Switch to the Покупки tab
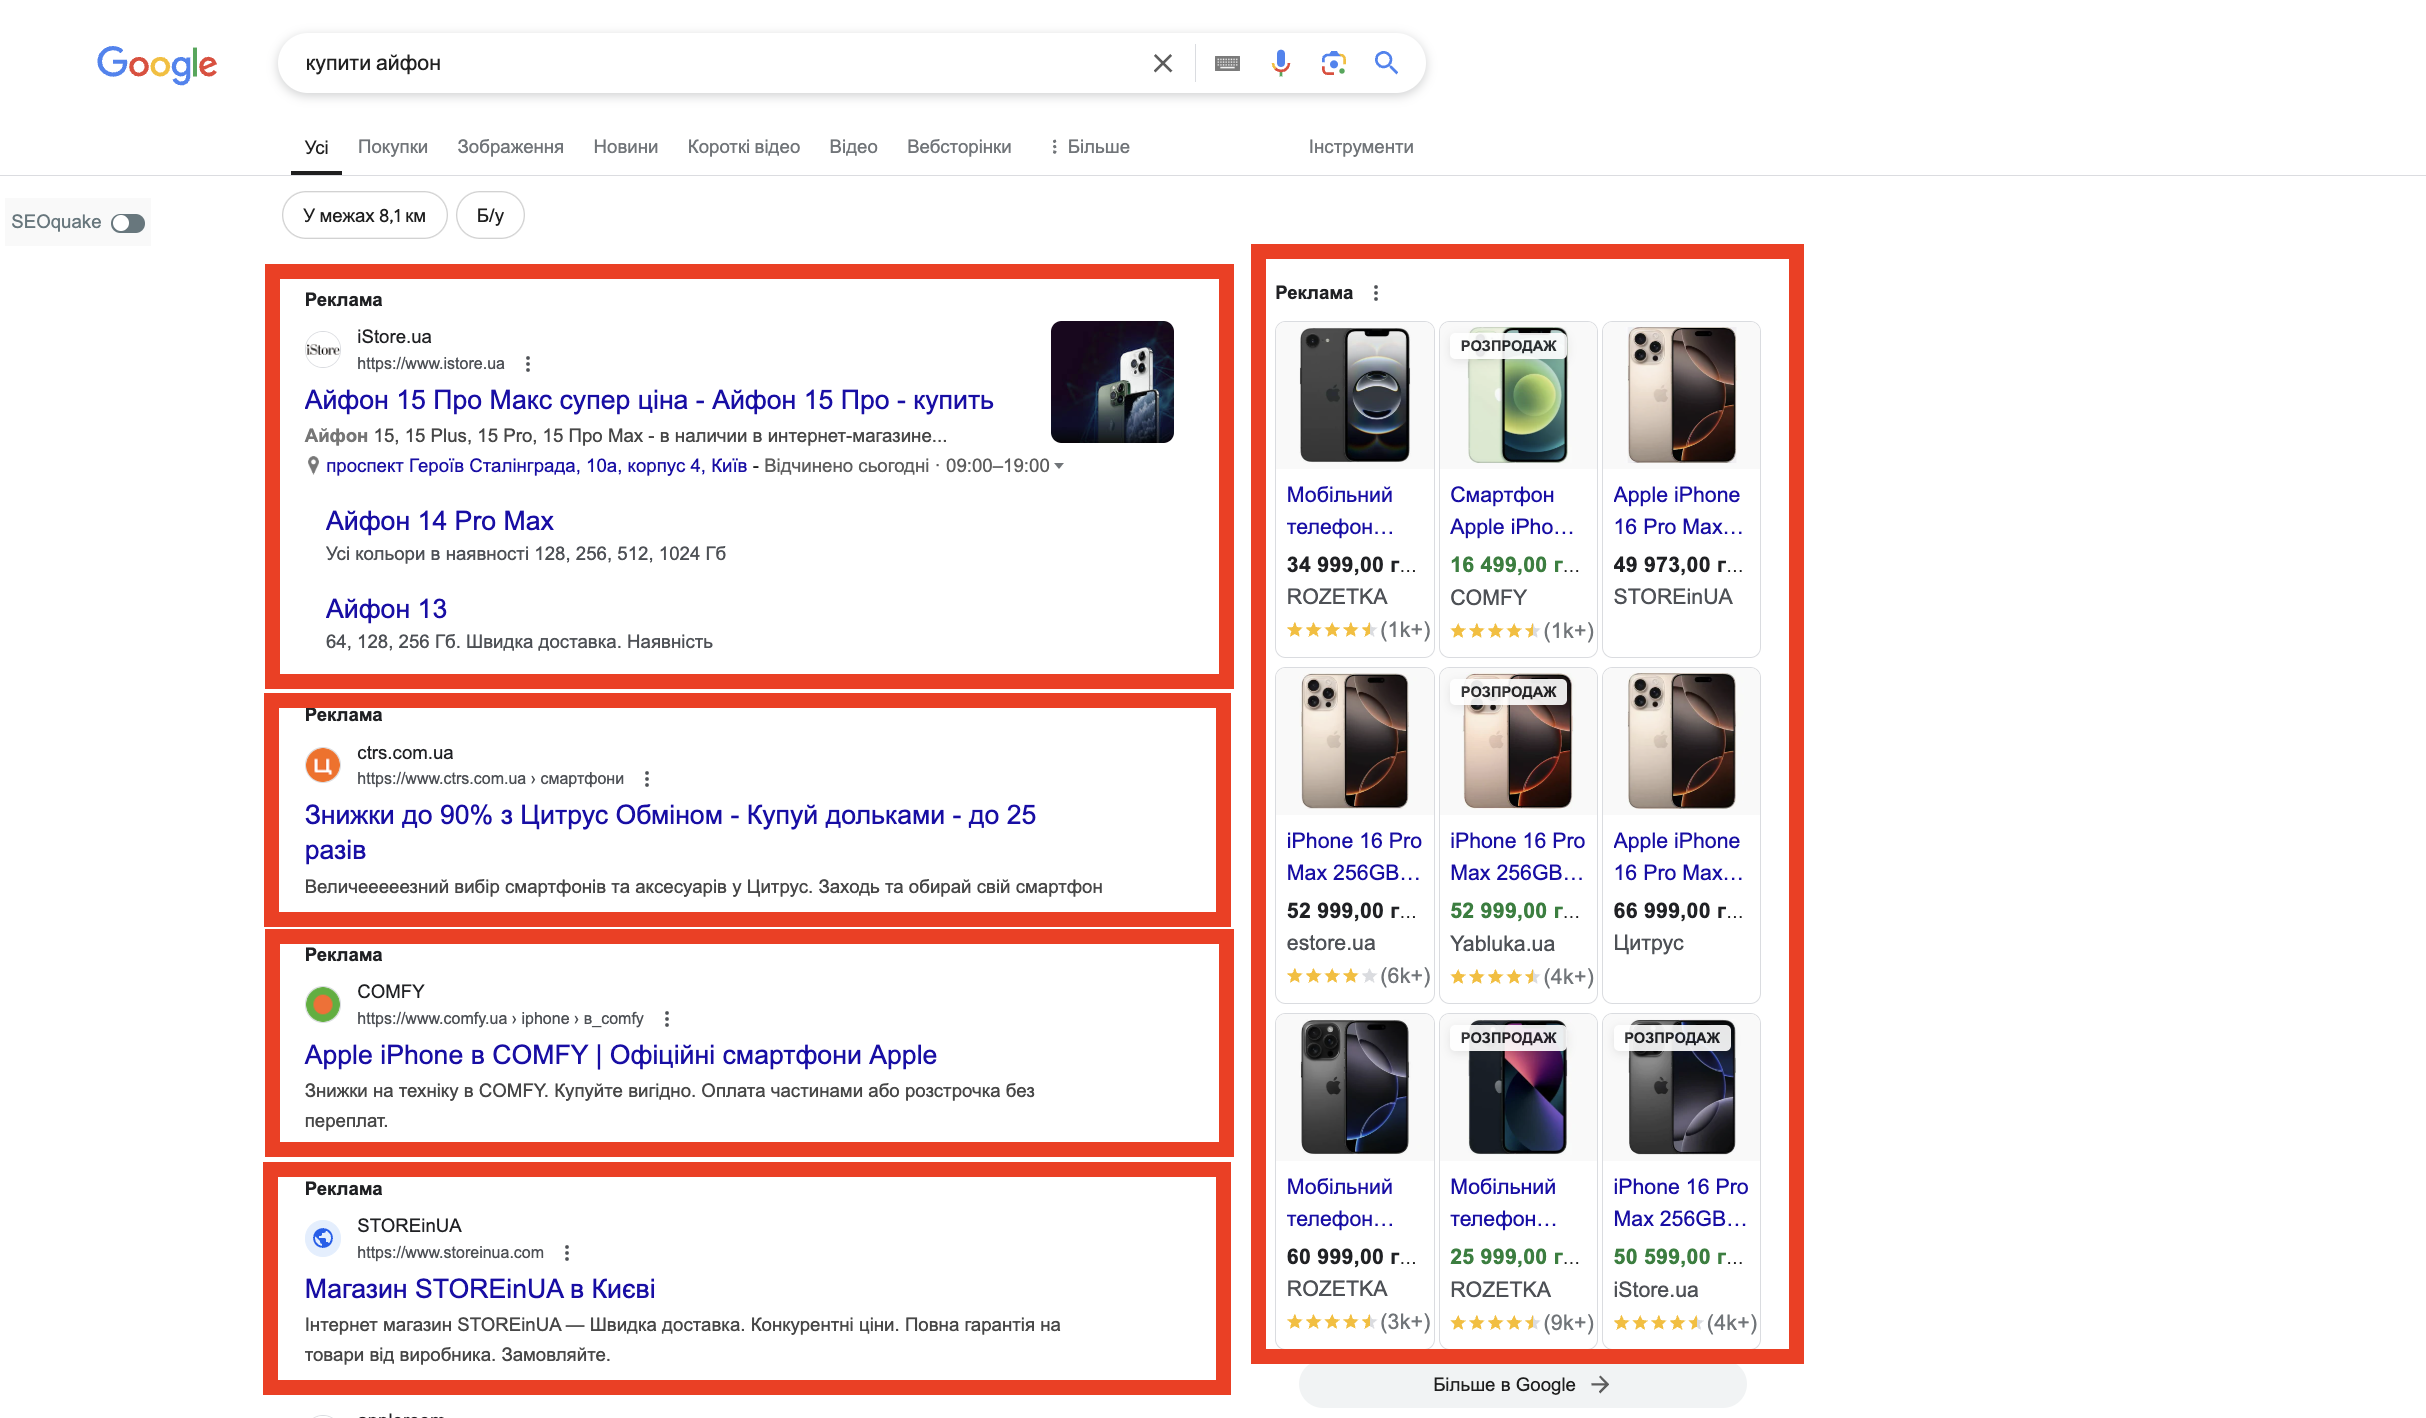 pyautogui.click(x=392, y=147)
